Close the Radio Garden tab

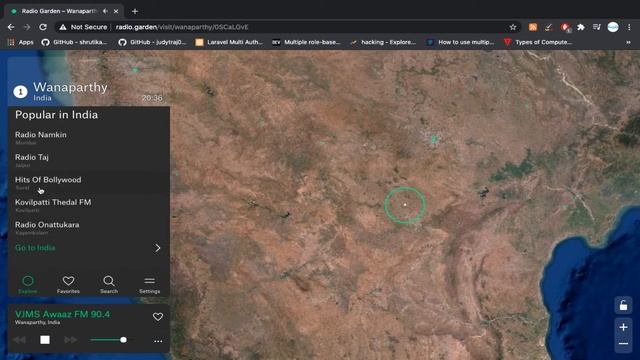116,11
